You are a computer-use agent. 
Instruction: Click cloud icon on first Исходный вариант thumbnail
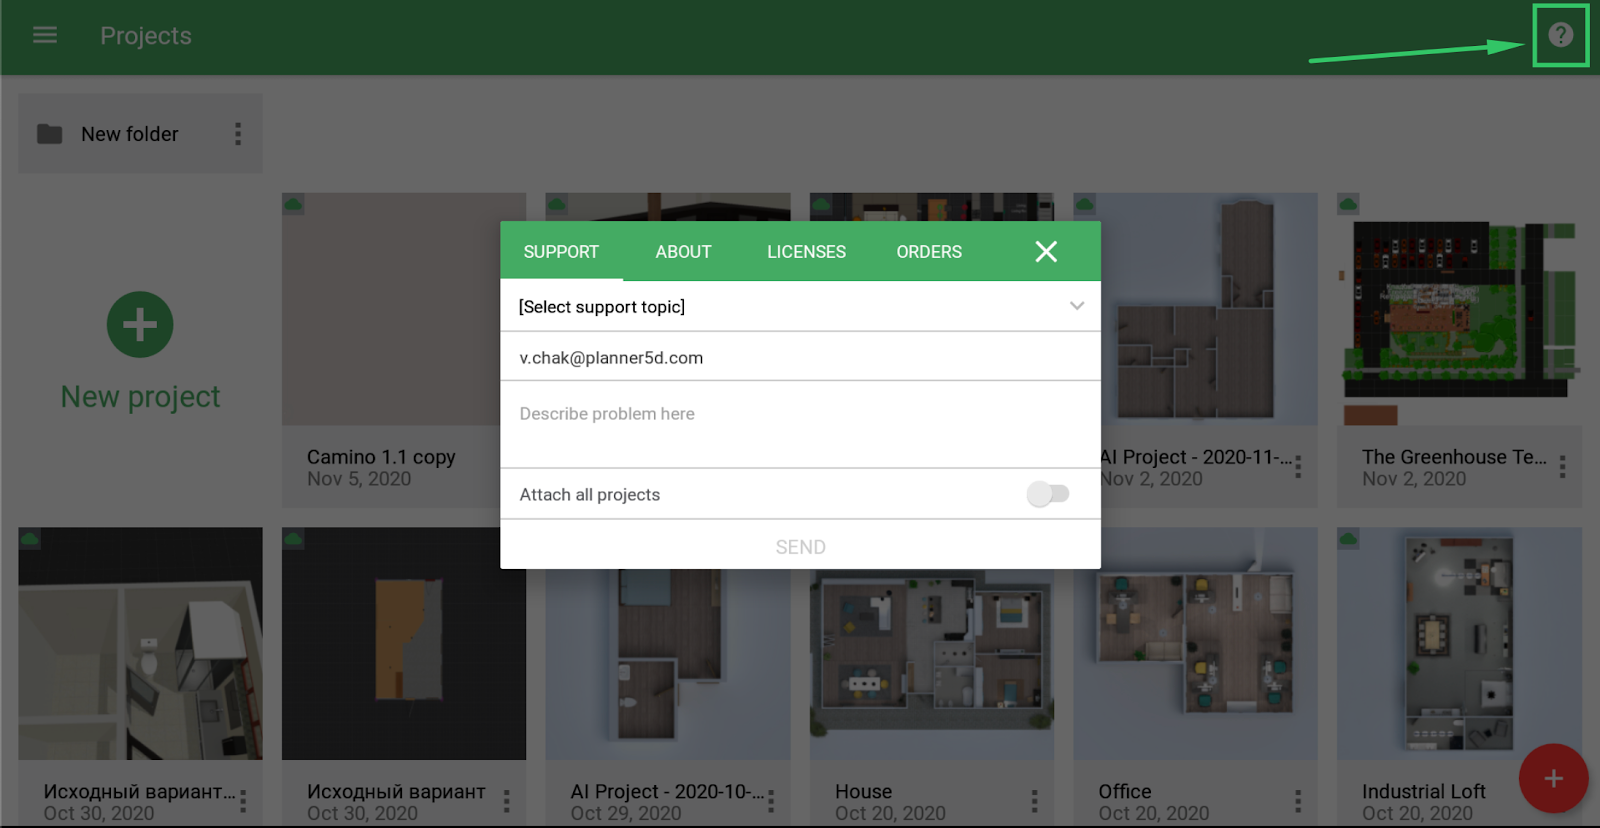tap(29, 539)
